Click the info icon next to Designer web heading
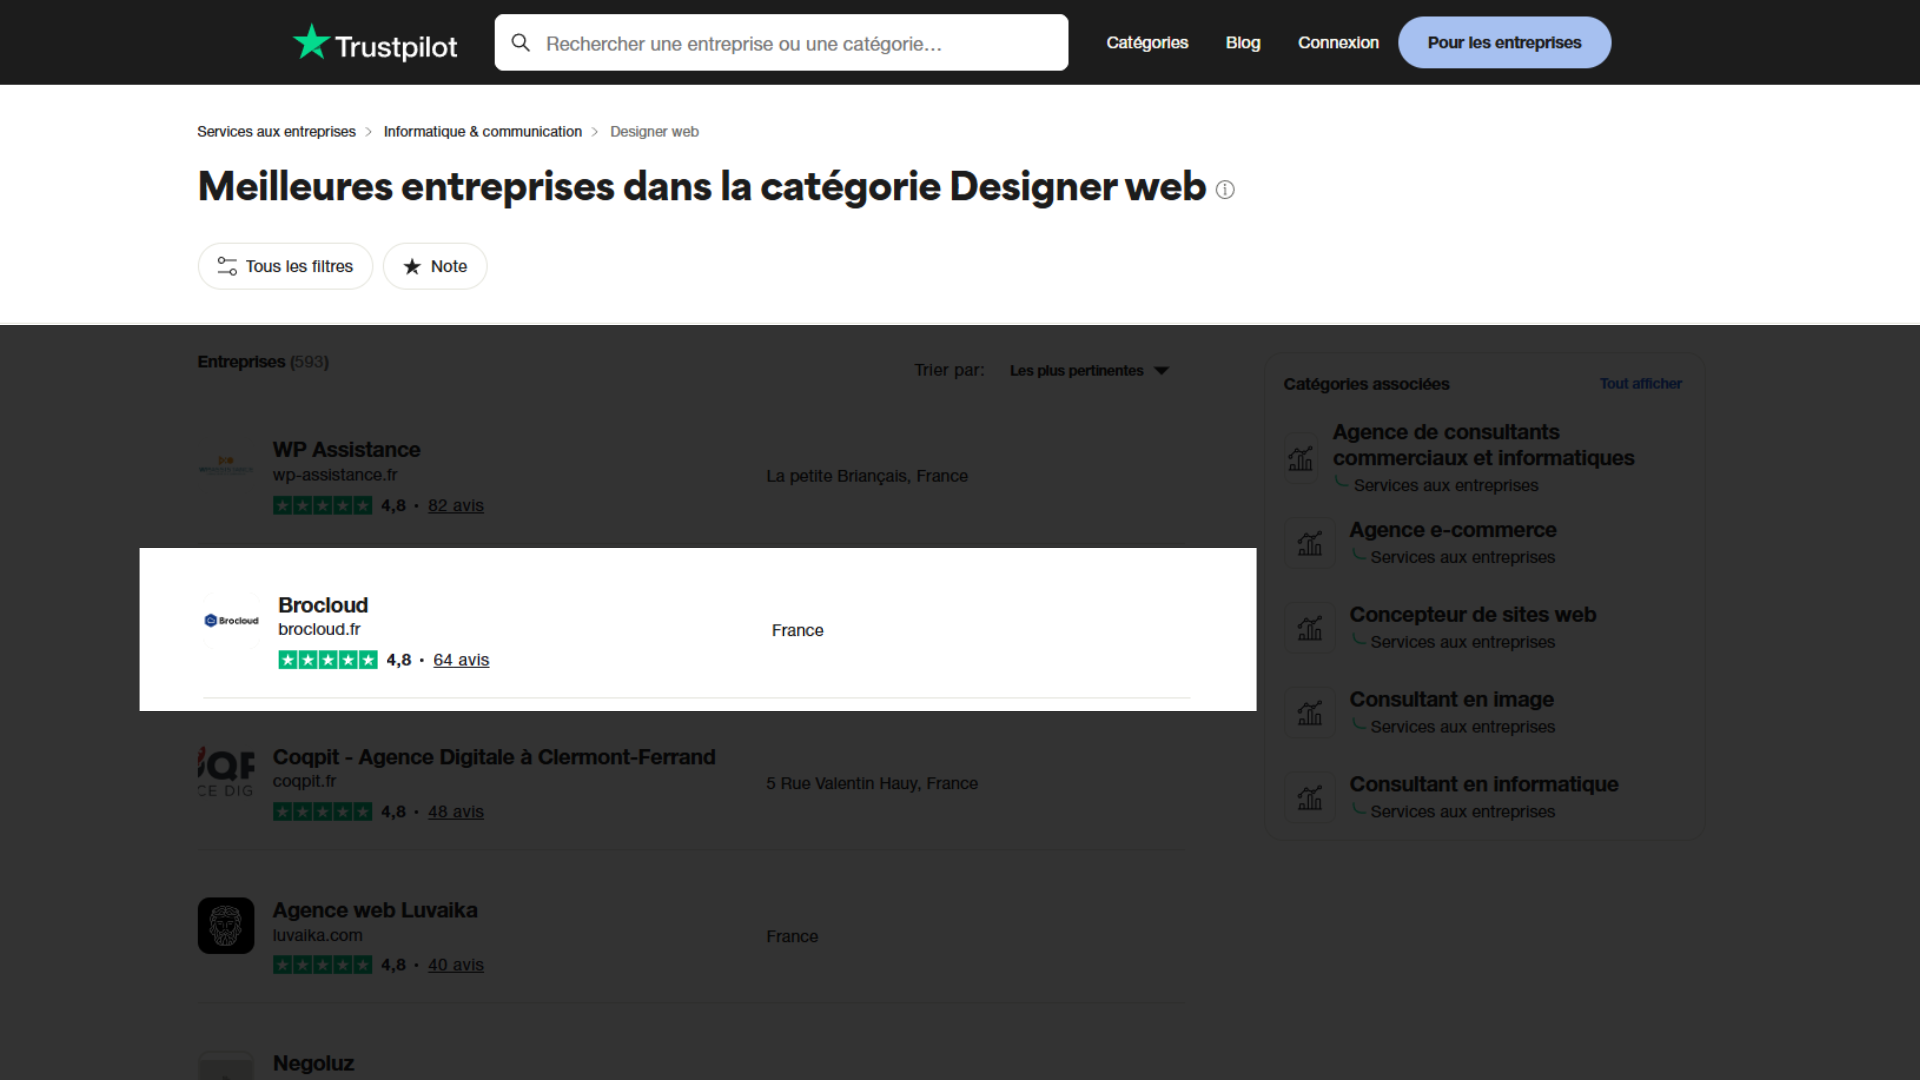The width and height of the screenshot is (1920, 1080). click(1225, 190)
